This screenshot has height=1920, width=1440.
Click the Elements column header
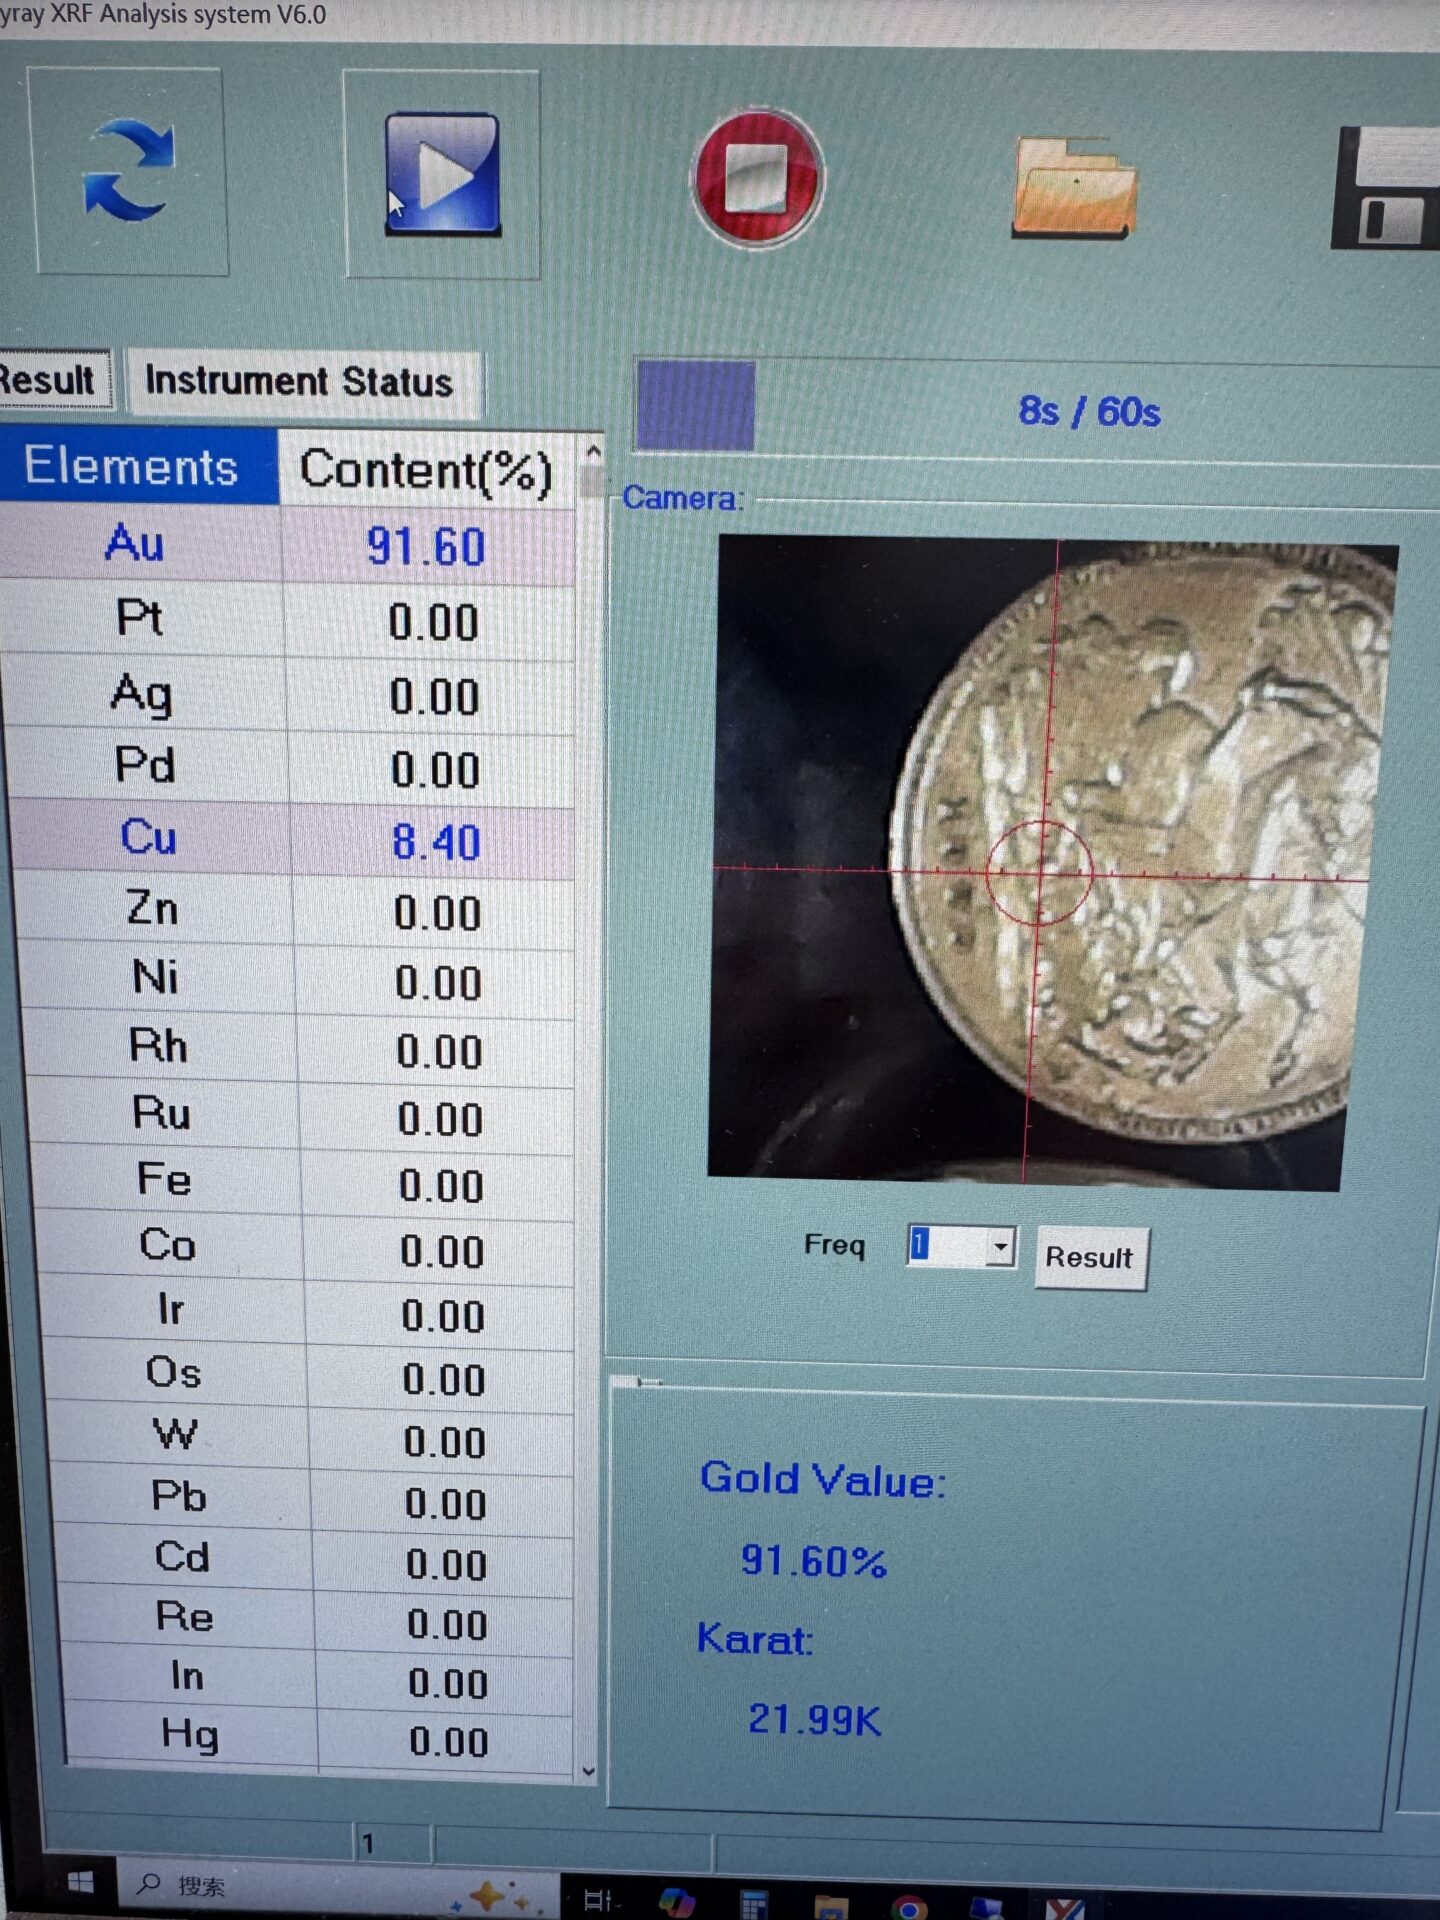tap(133, 467)
